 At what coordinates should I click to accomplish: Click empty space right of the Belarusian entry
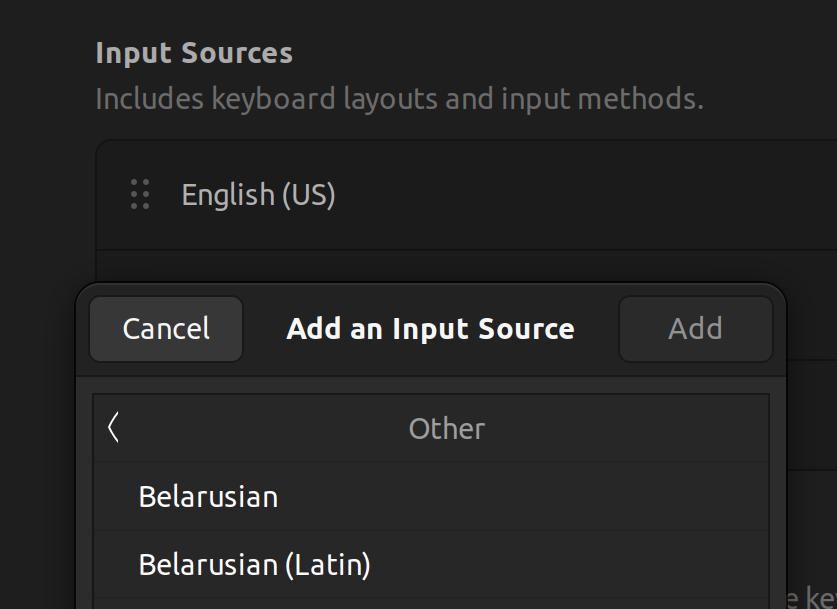[x=550, y=497]
